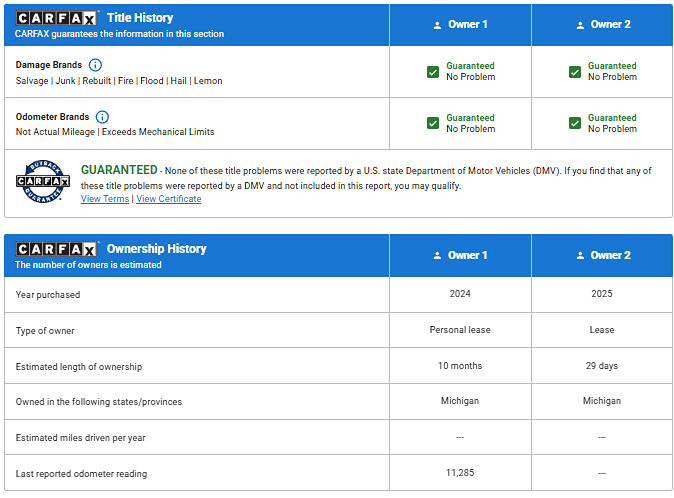Click Owner 2 person icon in Ownership History
The height and width of the screenshot is (498, 674).
[x=579, y=256]
